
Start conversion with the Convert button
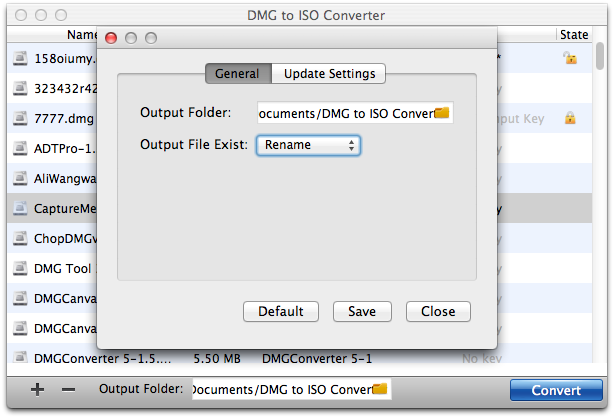[x=556, y=390]
